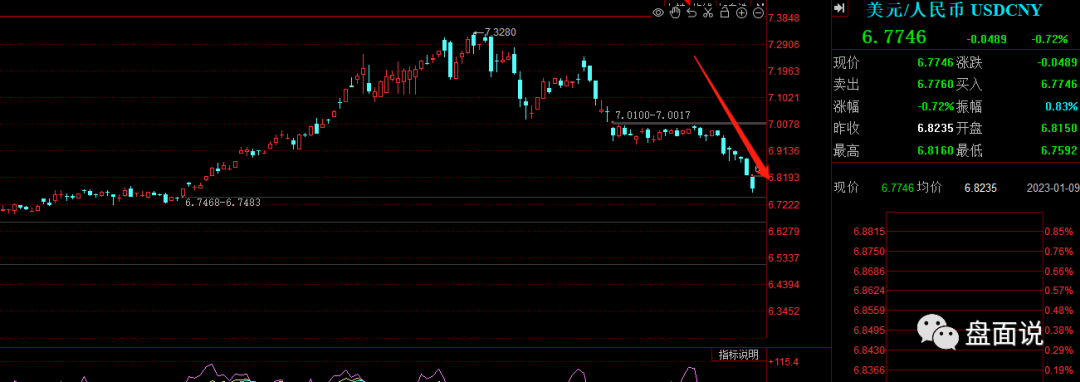The height and width of the screenshot is (382, 1080).
Task: Click the 卖出 sell price 6.7760
Action: 935,85
